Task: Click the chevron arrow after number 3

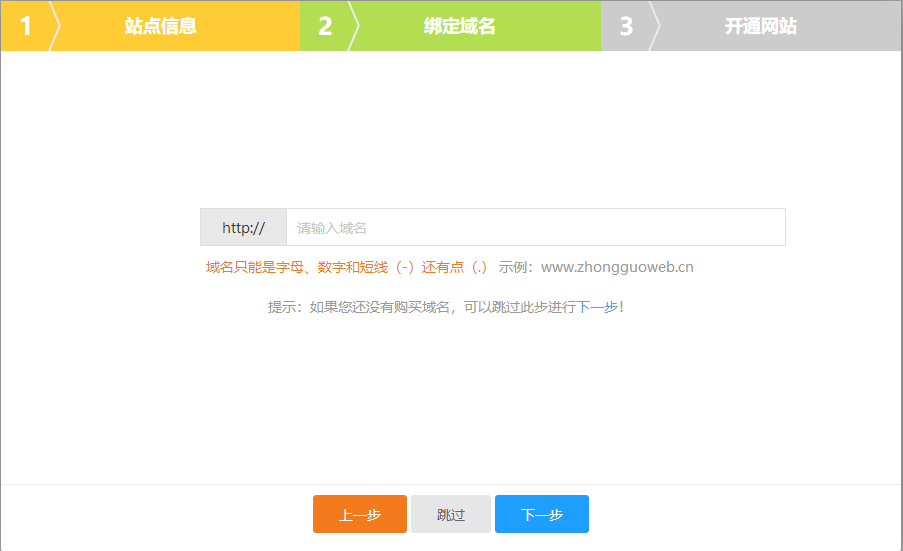Action: (655, 26)
